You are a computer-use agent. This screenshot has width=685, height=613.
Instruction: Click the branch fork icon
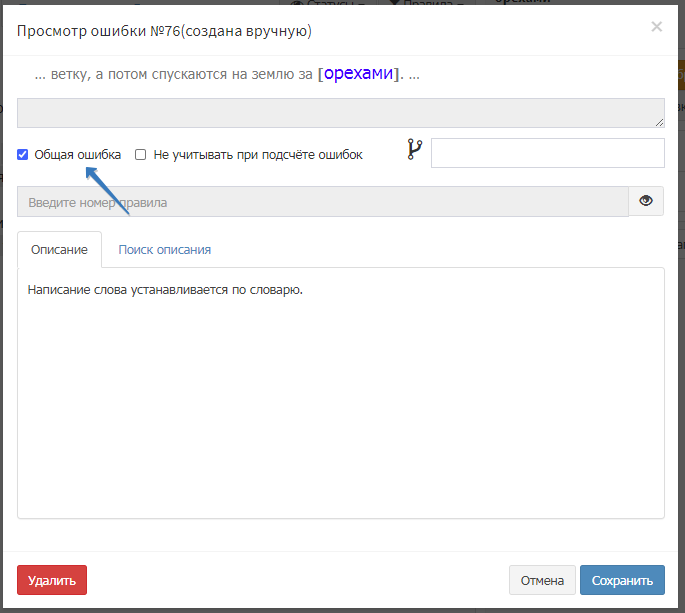coord(415,151)
